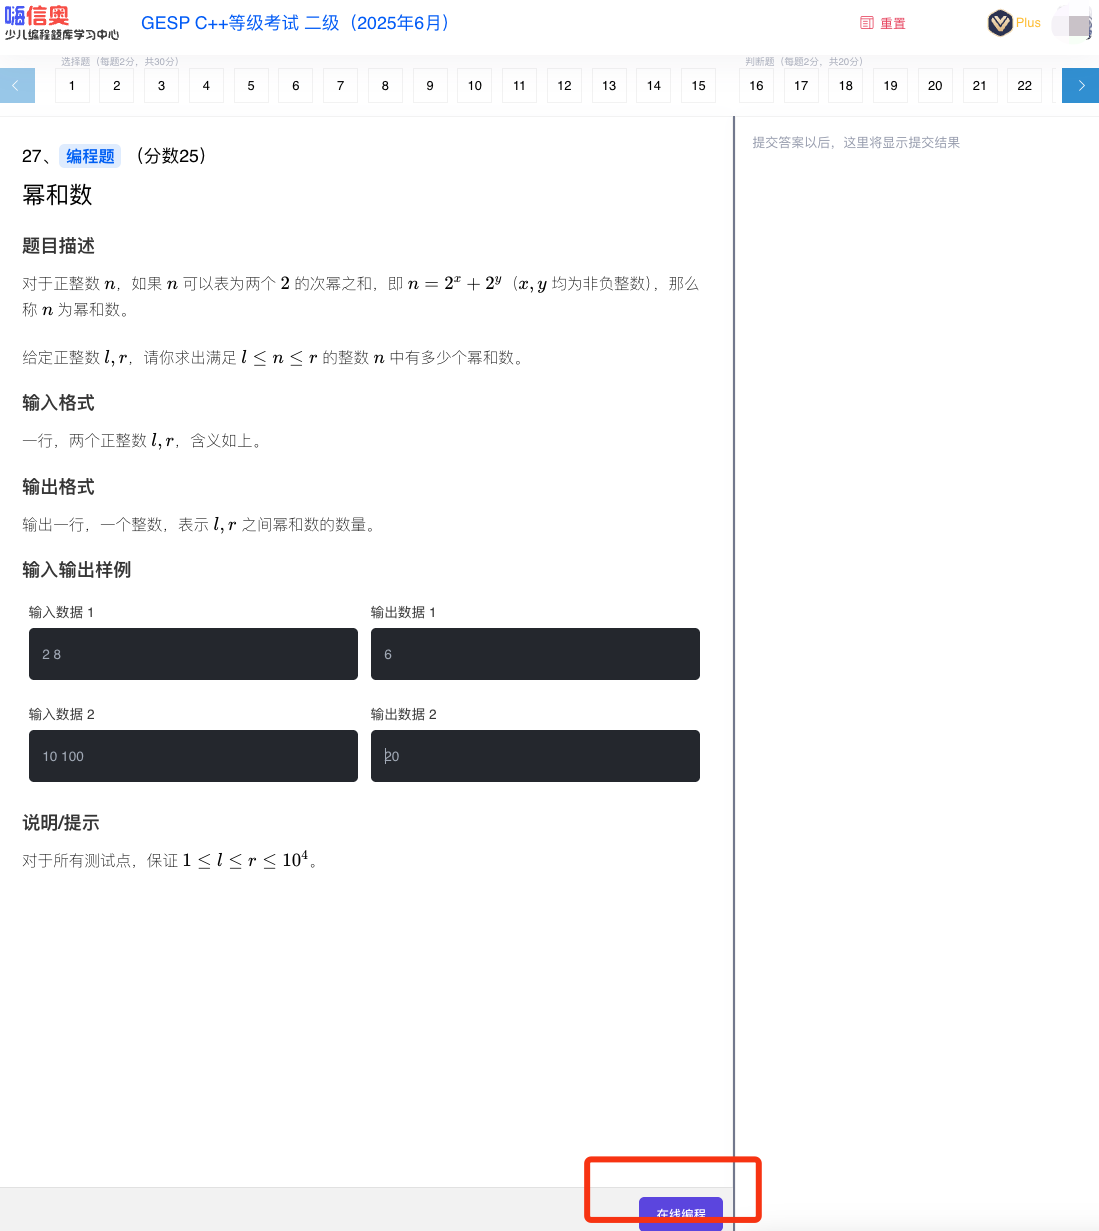Viewport: 1099px width, 1231px height.
Task: Open question 14 in navigator
Action: 654,86
